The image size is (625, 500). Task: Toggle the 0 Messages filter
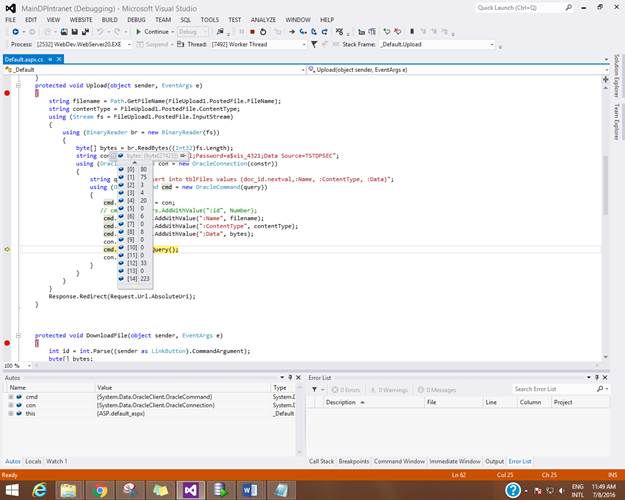[437, 389]
